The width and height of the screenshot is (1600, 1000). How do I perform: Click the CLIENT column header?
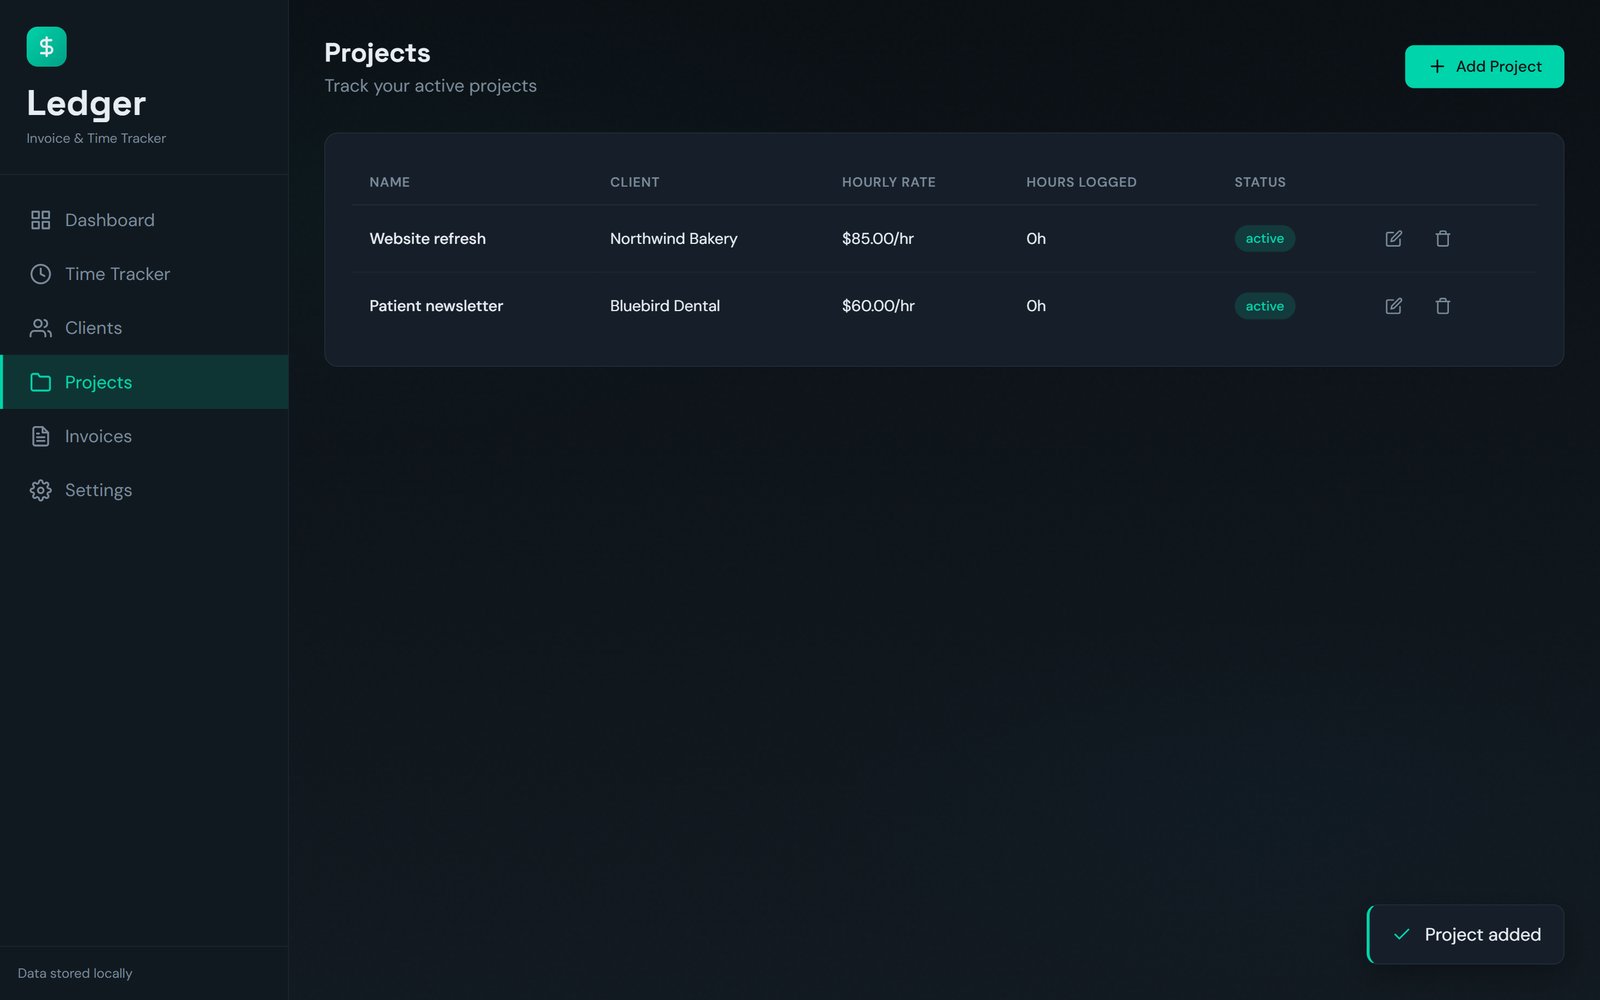tap(634, 182)
